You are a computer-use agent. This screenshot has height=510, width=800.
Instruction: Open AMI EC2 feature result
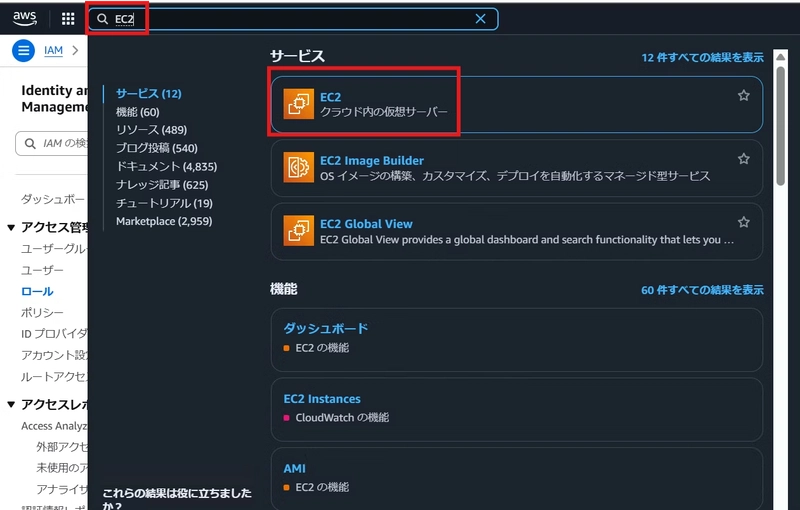point(517,478)
